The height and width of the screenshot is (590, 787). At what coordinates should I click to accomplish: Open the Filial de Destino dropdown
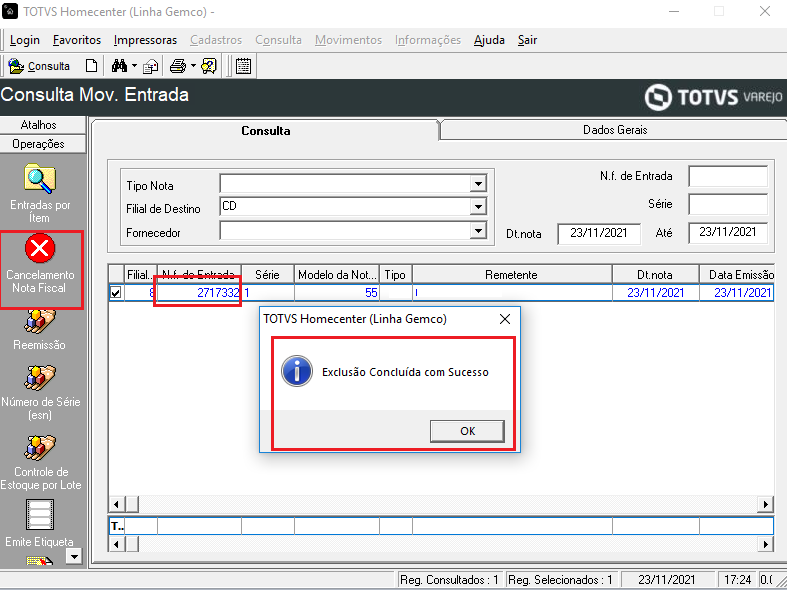click(x=478, y=206)
